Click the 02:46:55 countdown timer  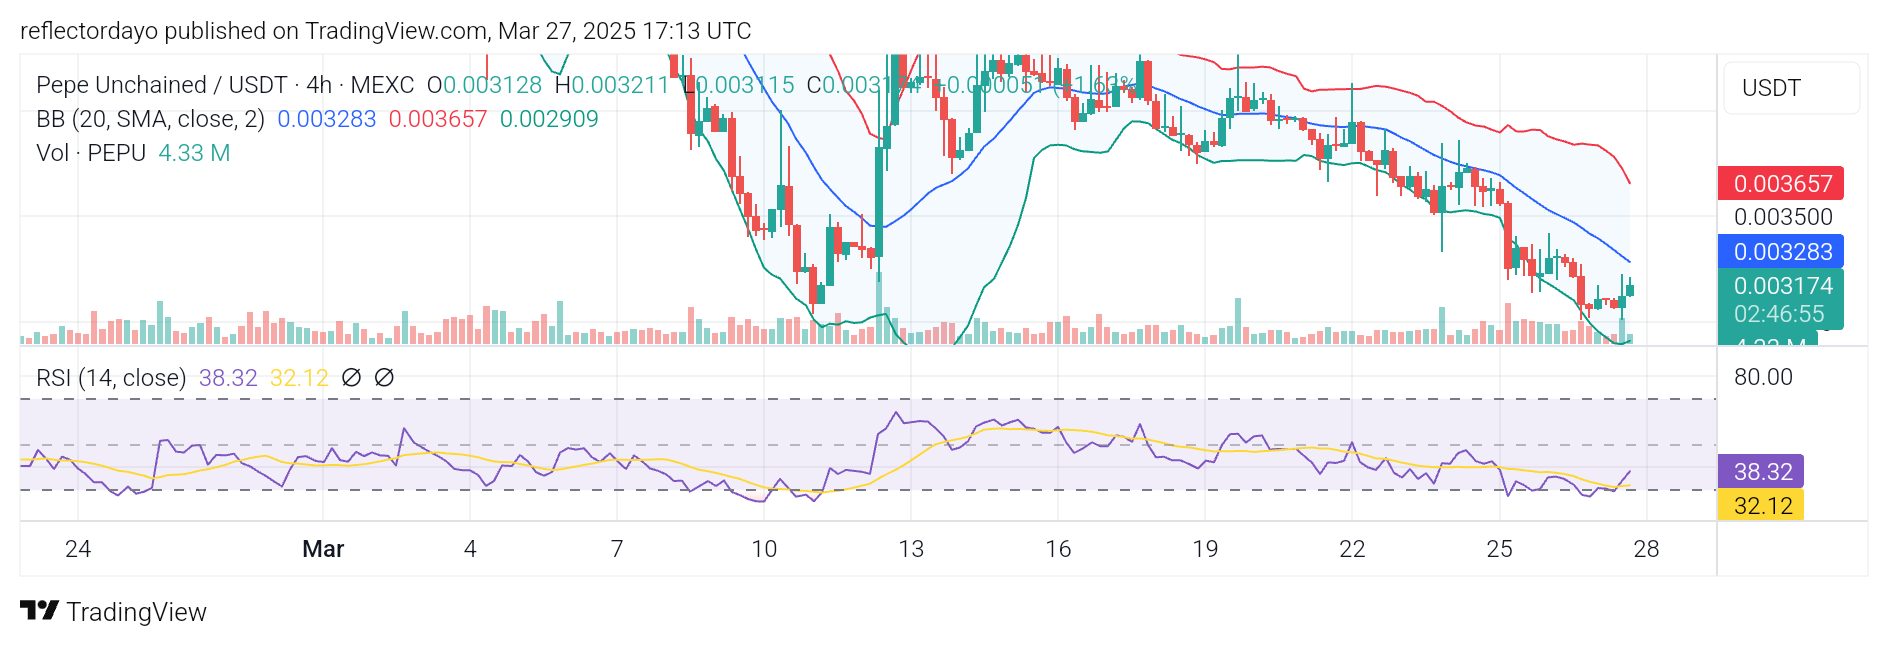tap(1781, 314)
